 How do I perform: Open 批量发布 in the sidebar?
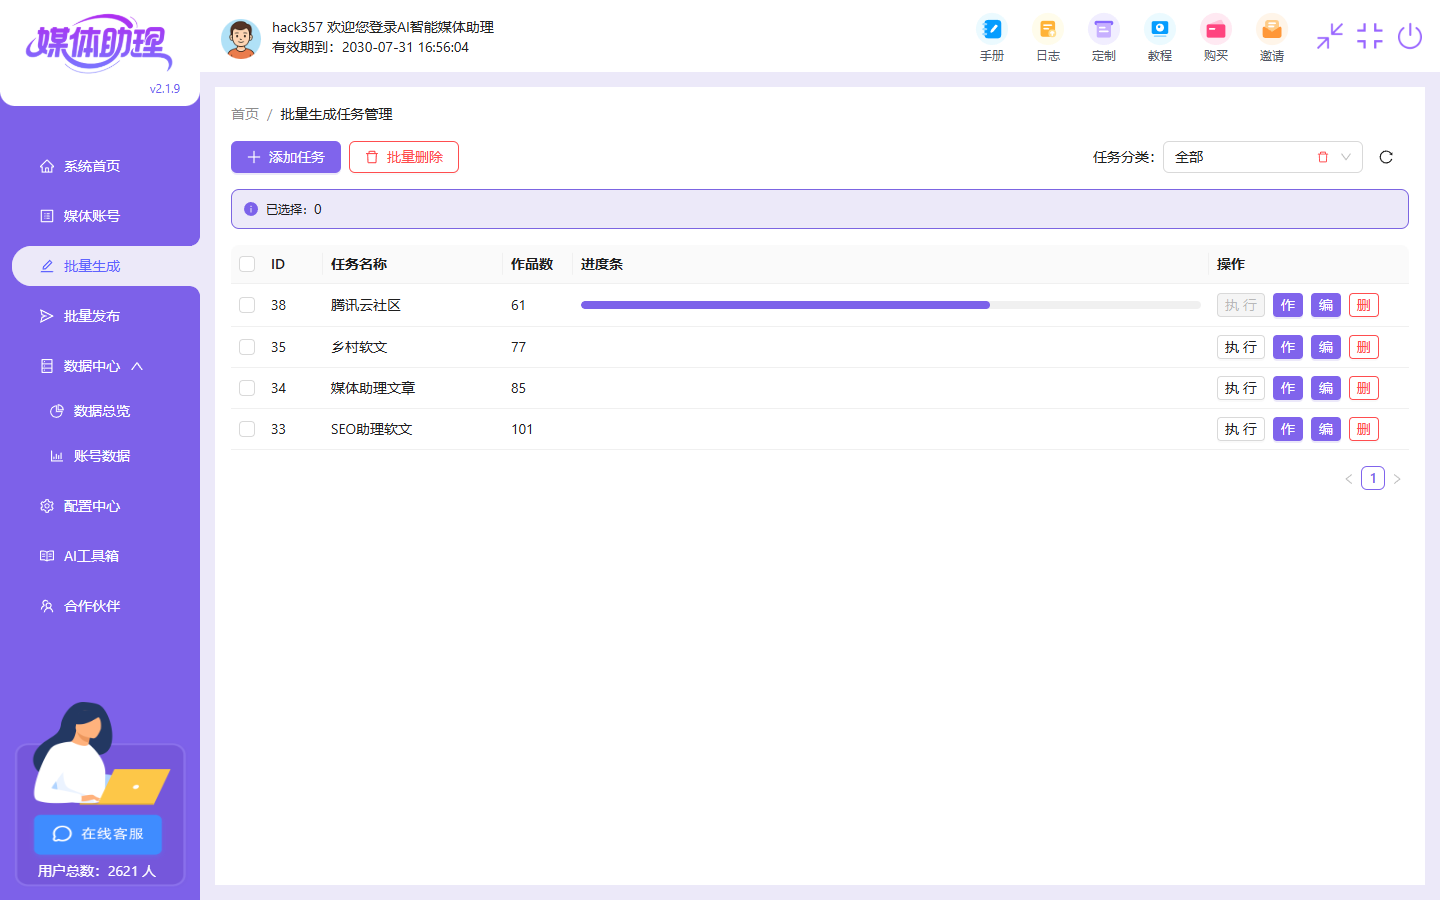[x=92, y=316]
